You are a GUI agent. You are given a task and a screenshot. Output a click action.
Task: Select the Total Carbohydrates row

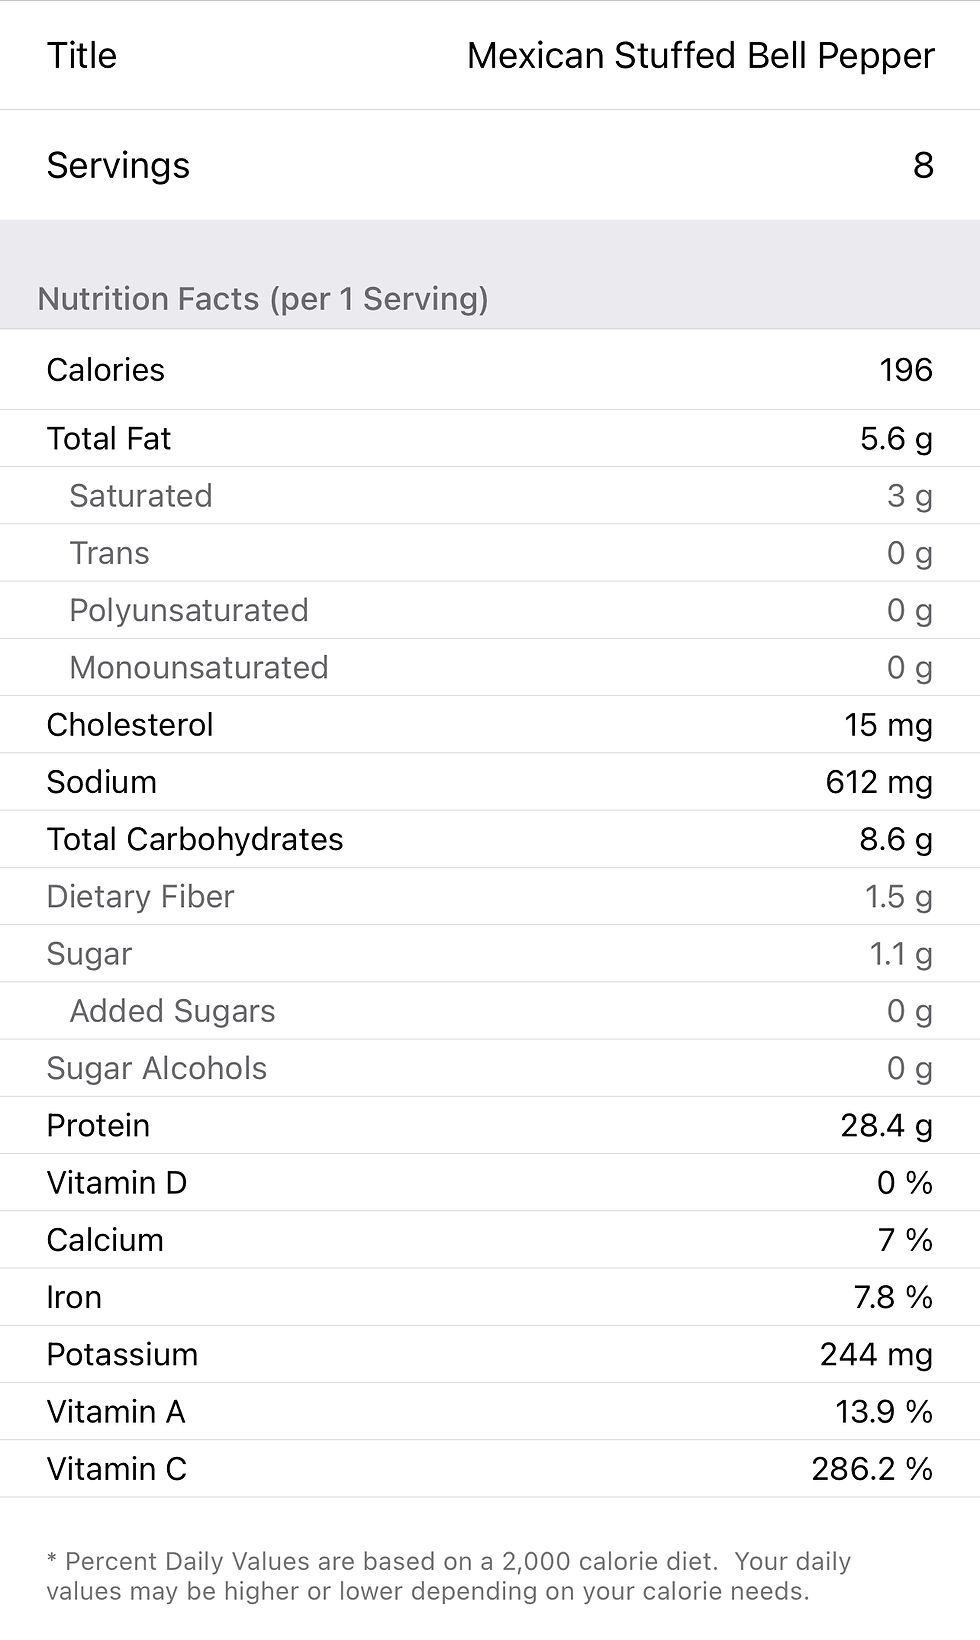pos(490,839)
